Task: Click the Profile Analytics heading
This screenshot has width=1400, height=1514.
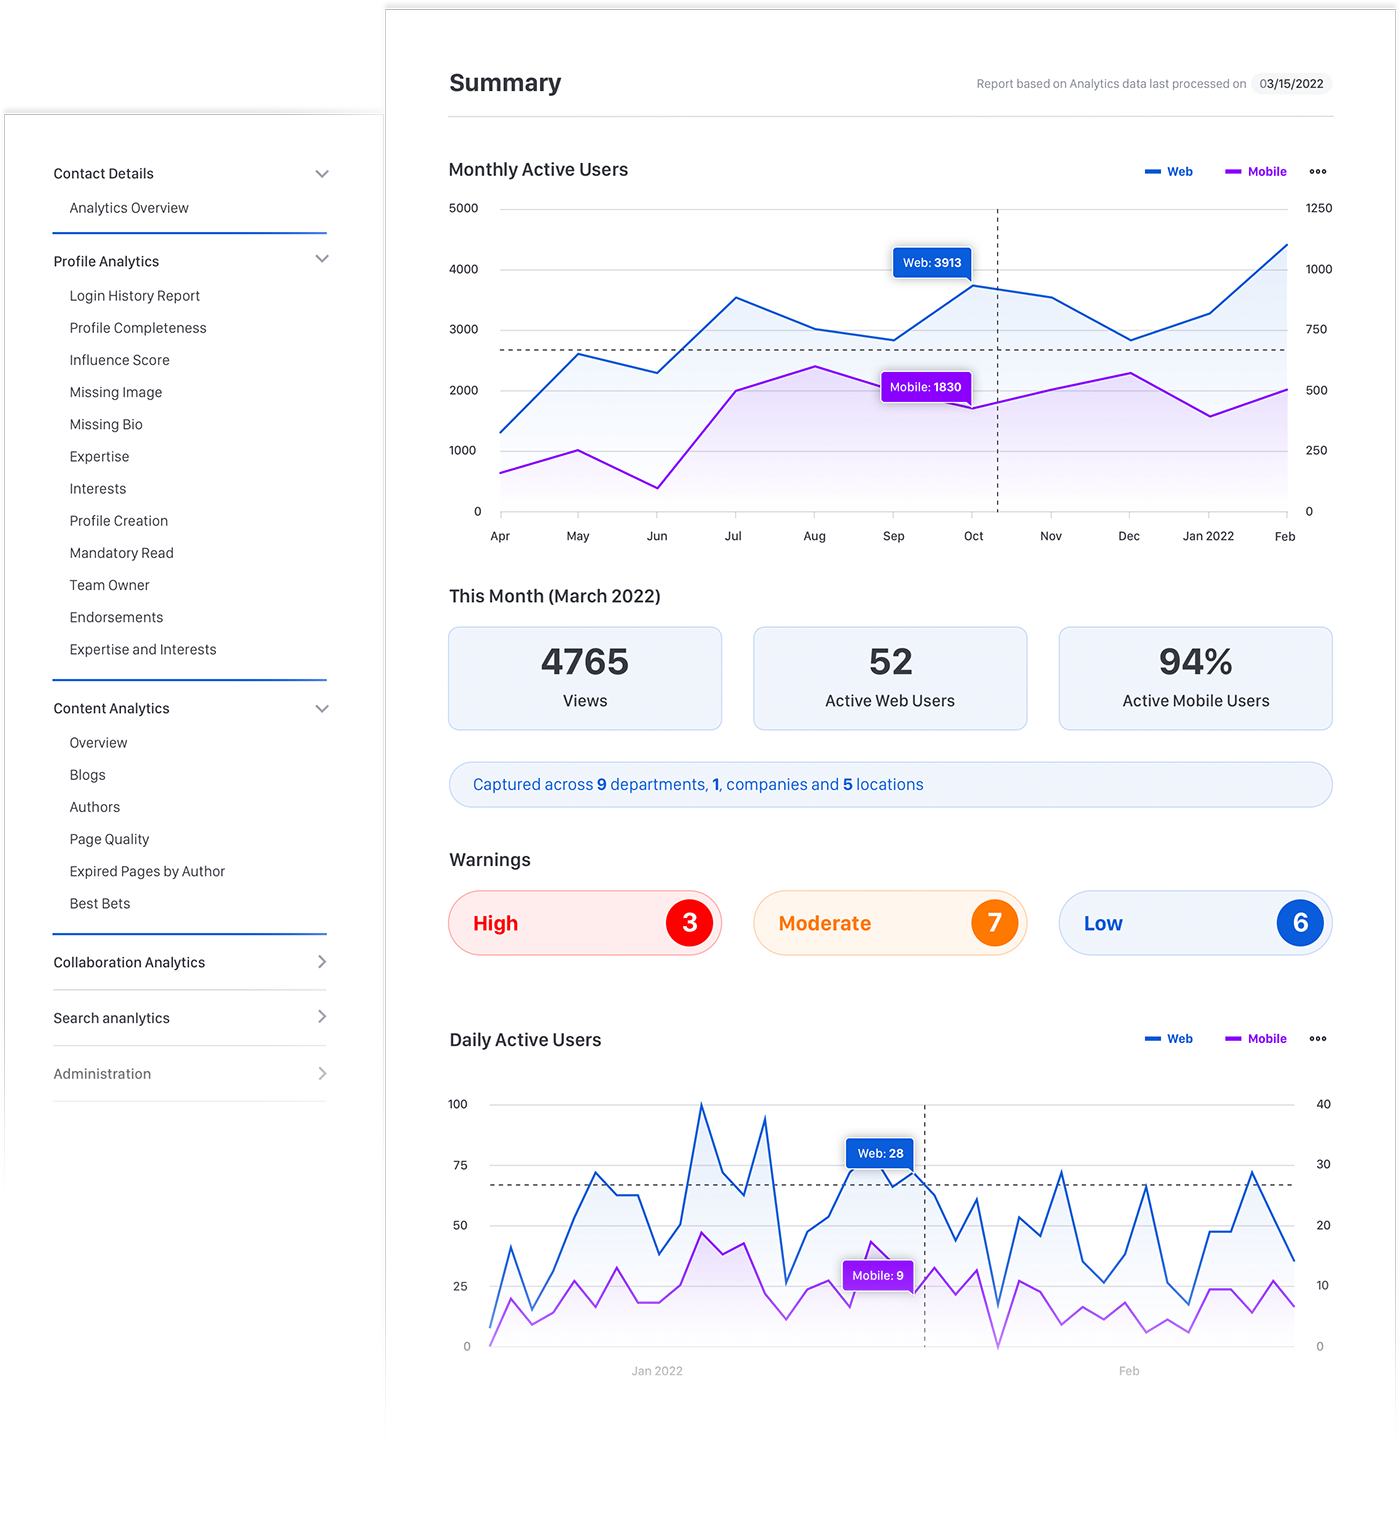Action: point(106,262)
